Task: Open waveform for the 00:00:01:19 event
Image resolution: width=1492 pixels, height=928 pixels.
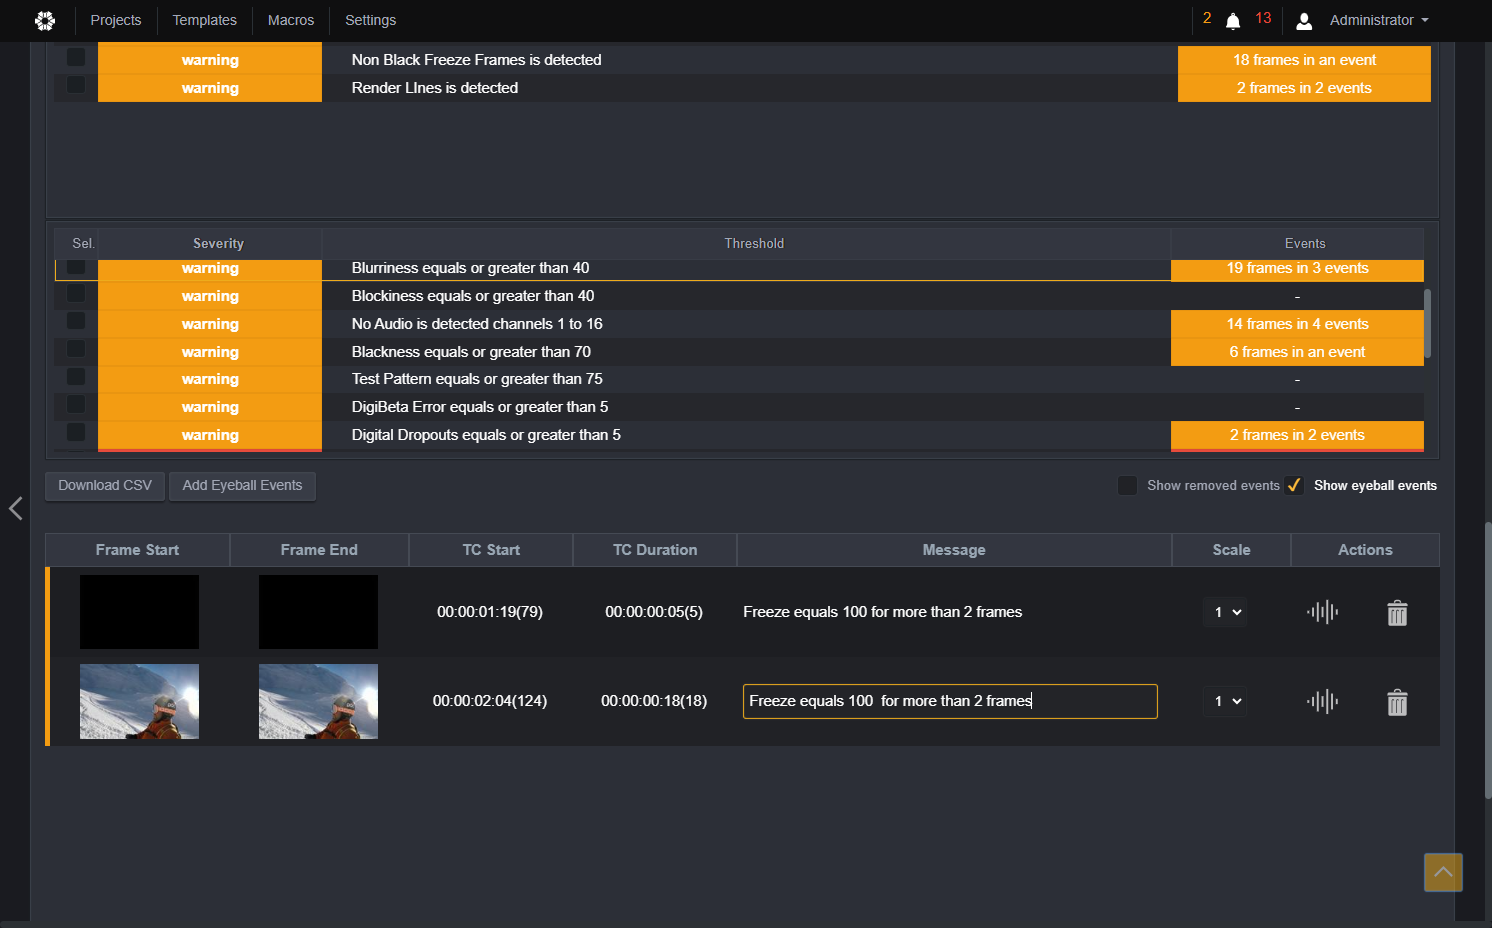Action: click(1322, 612)
